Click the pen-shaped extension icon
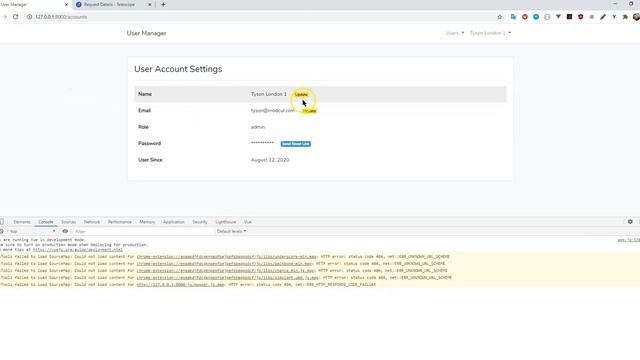Screen dimensions: 640x360 tap(603, 17)
